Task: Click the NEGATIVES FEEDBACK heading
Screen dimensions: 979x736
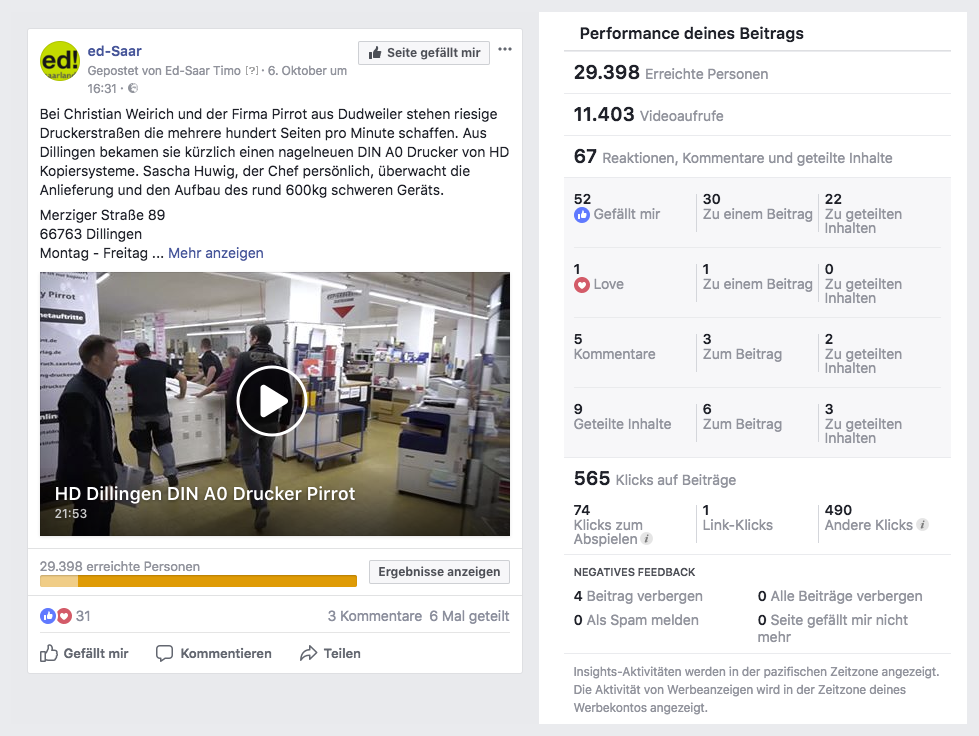Action: click(634, 572)
